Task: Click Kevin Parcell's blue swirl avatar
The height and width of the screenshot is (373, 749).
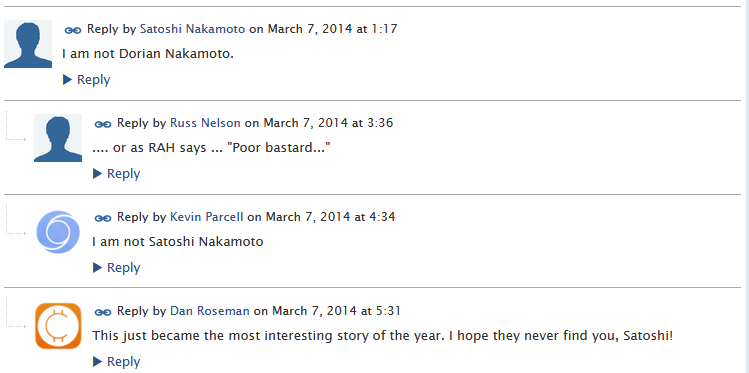Action: click(x=58, y=232)
